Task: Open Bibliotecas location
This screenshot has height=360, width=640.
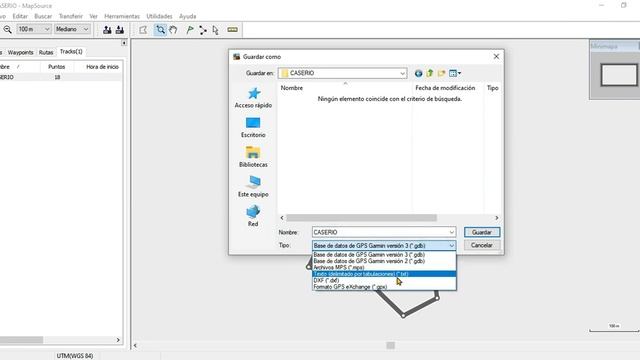Action: tap(253, 157)
